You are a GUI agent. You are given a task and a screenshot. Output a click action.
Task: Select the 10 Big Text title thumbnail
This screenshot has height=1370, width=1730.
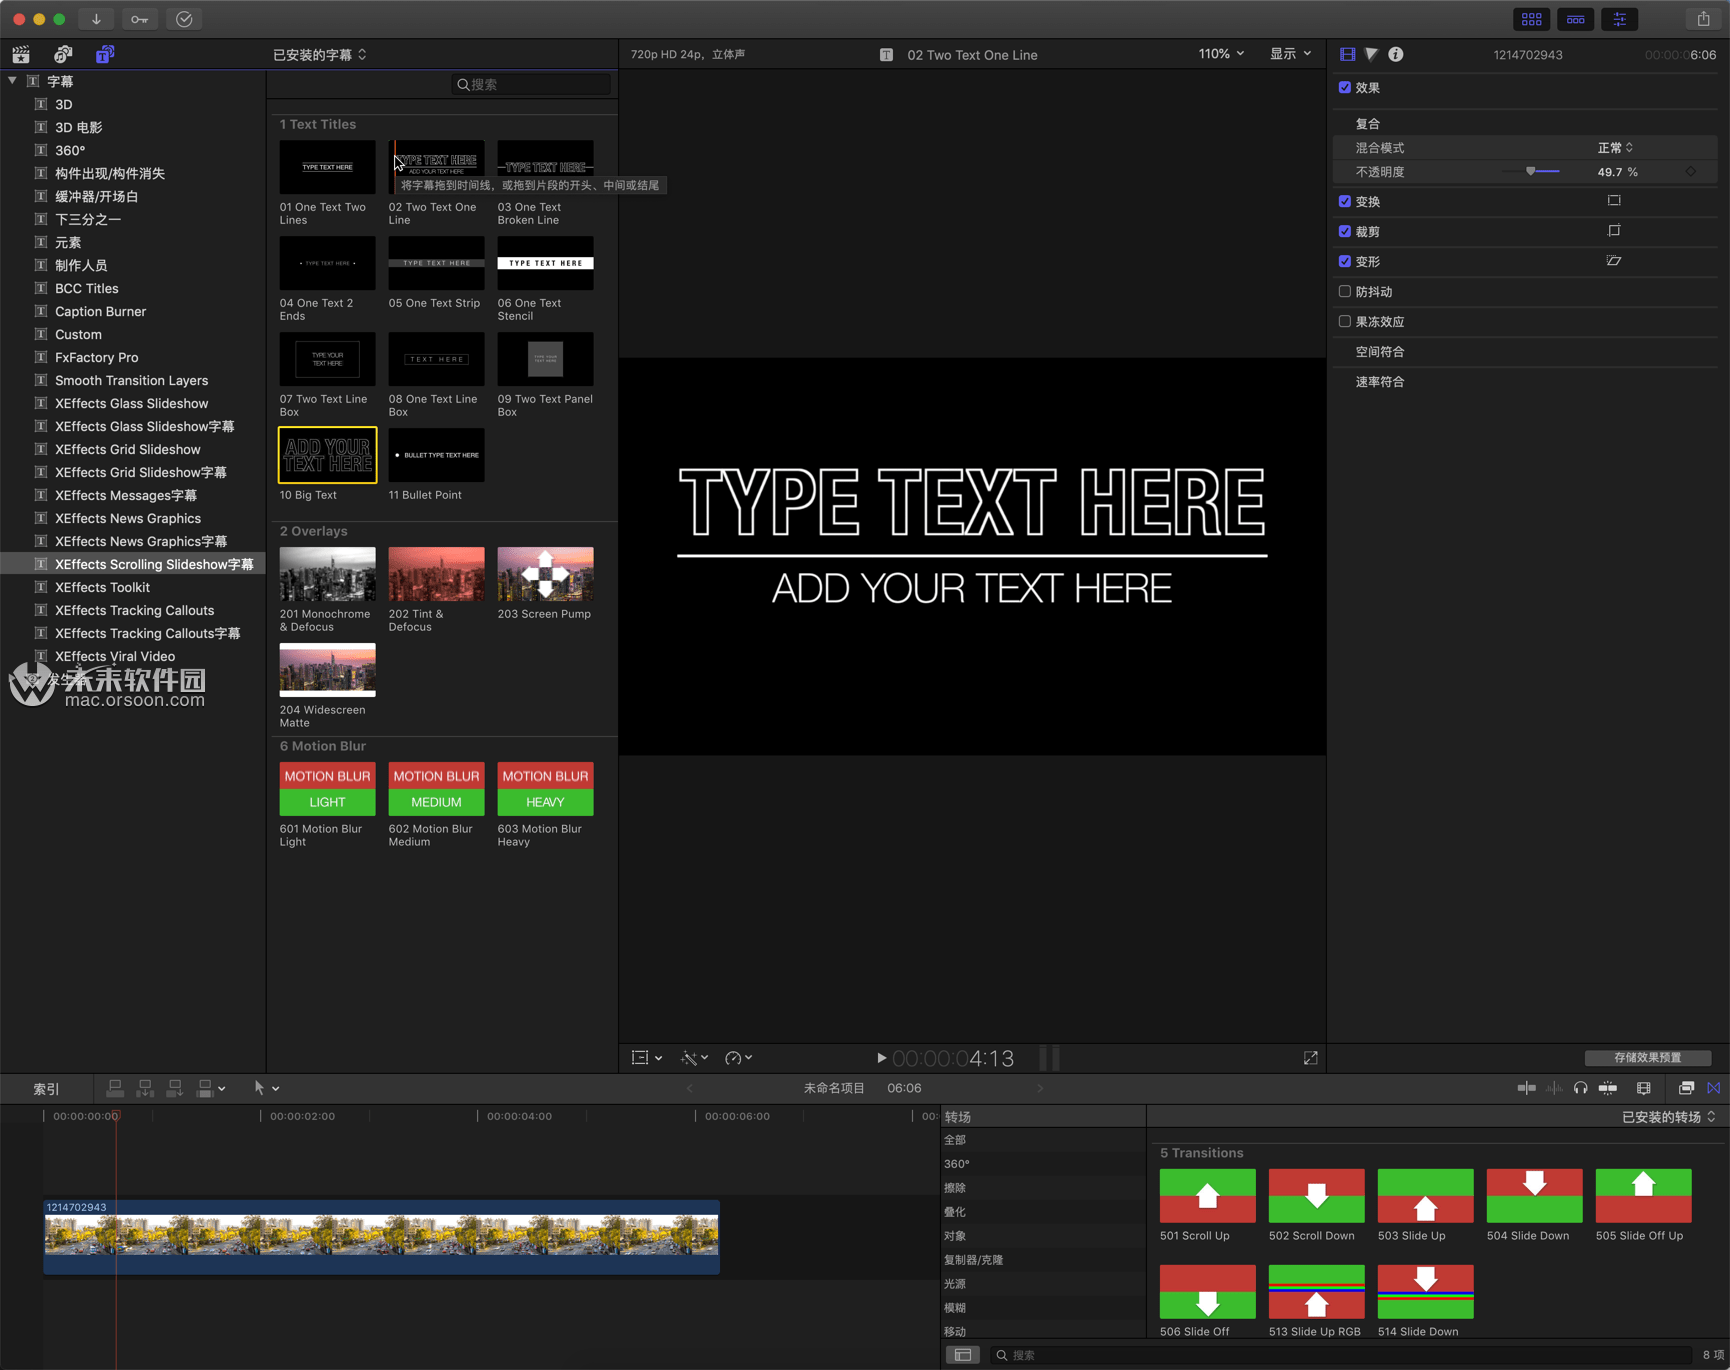point(328,455)
